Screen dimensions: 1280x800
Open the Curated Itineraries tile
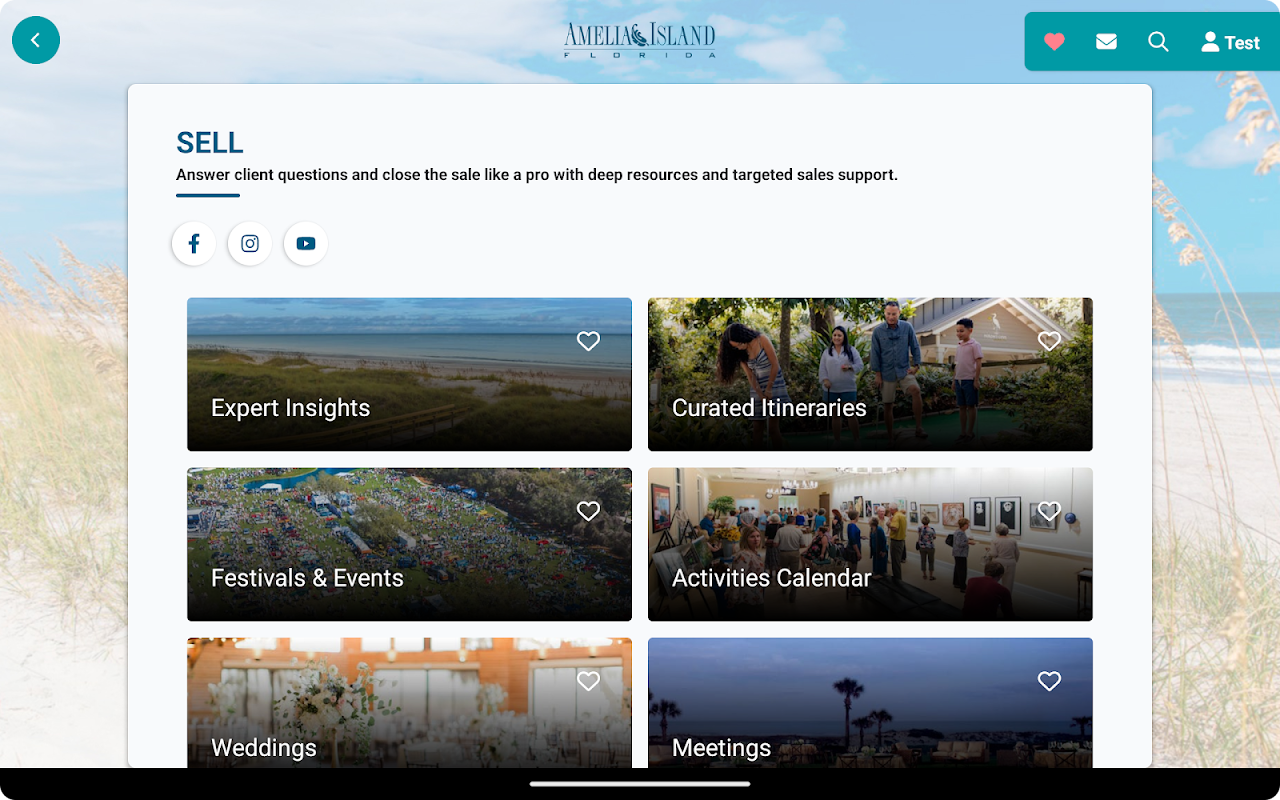(x=870, y=374)
